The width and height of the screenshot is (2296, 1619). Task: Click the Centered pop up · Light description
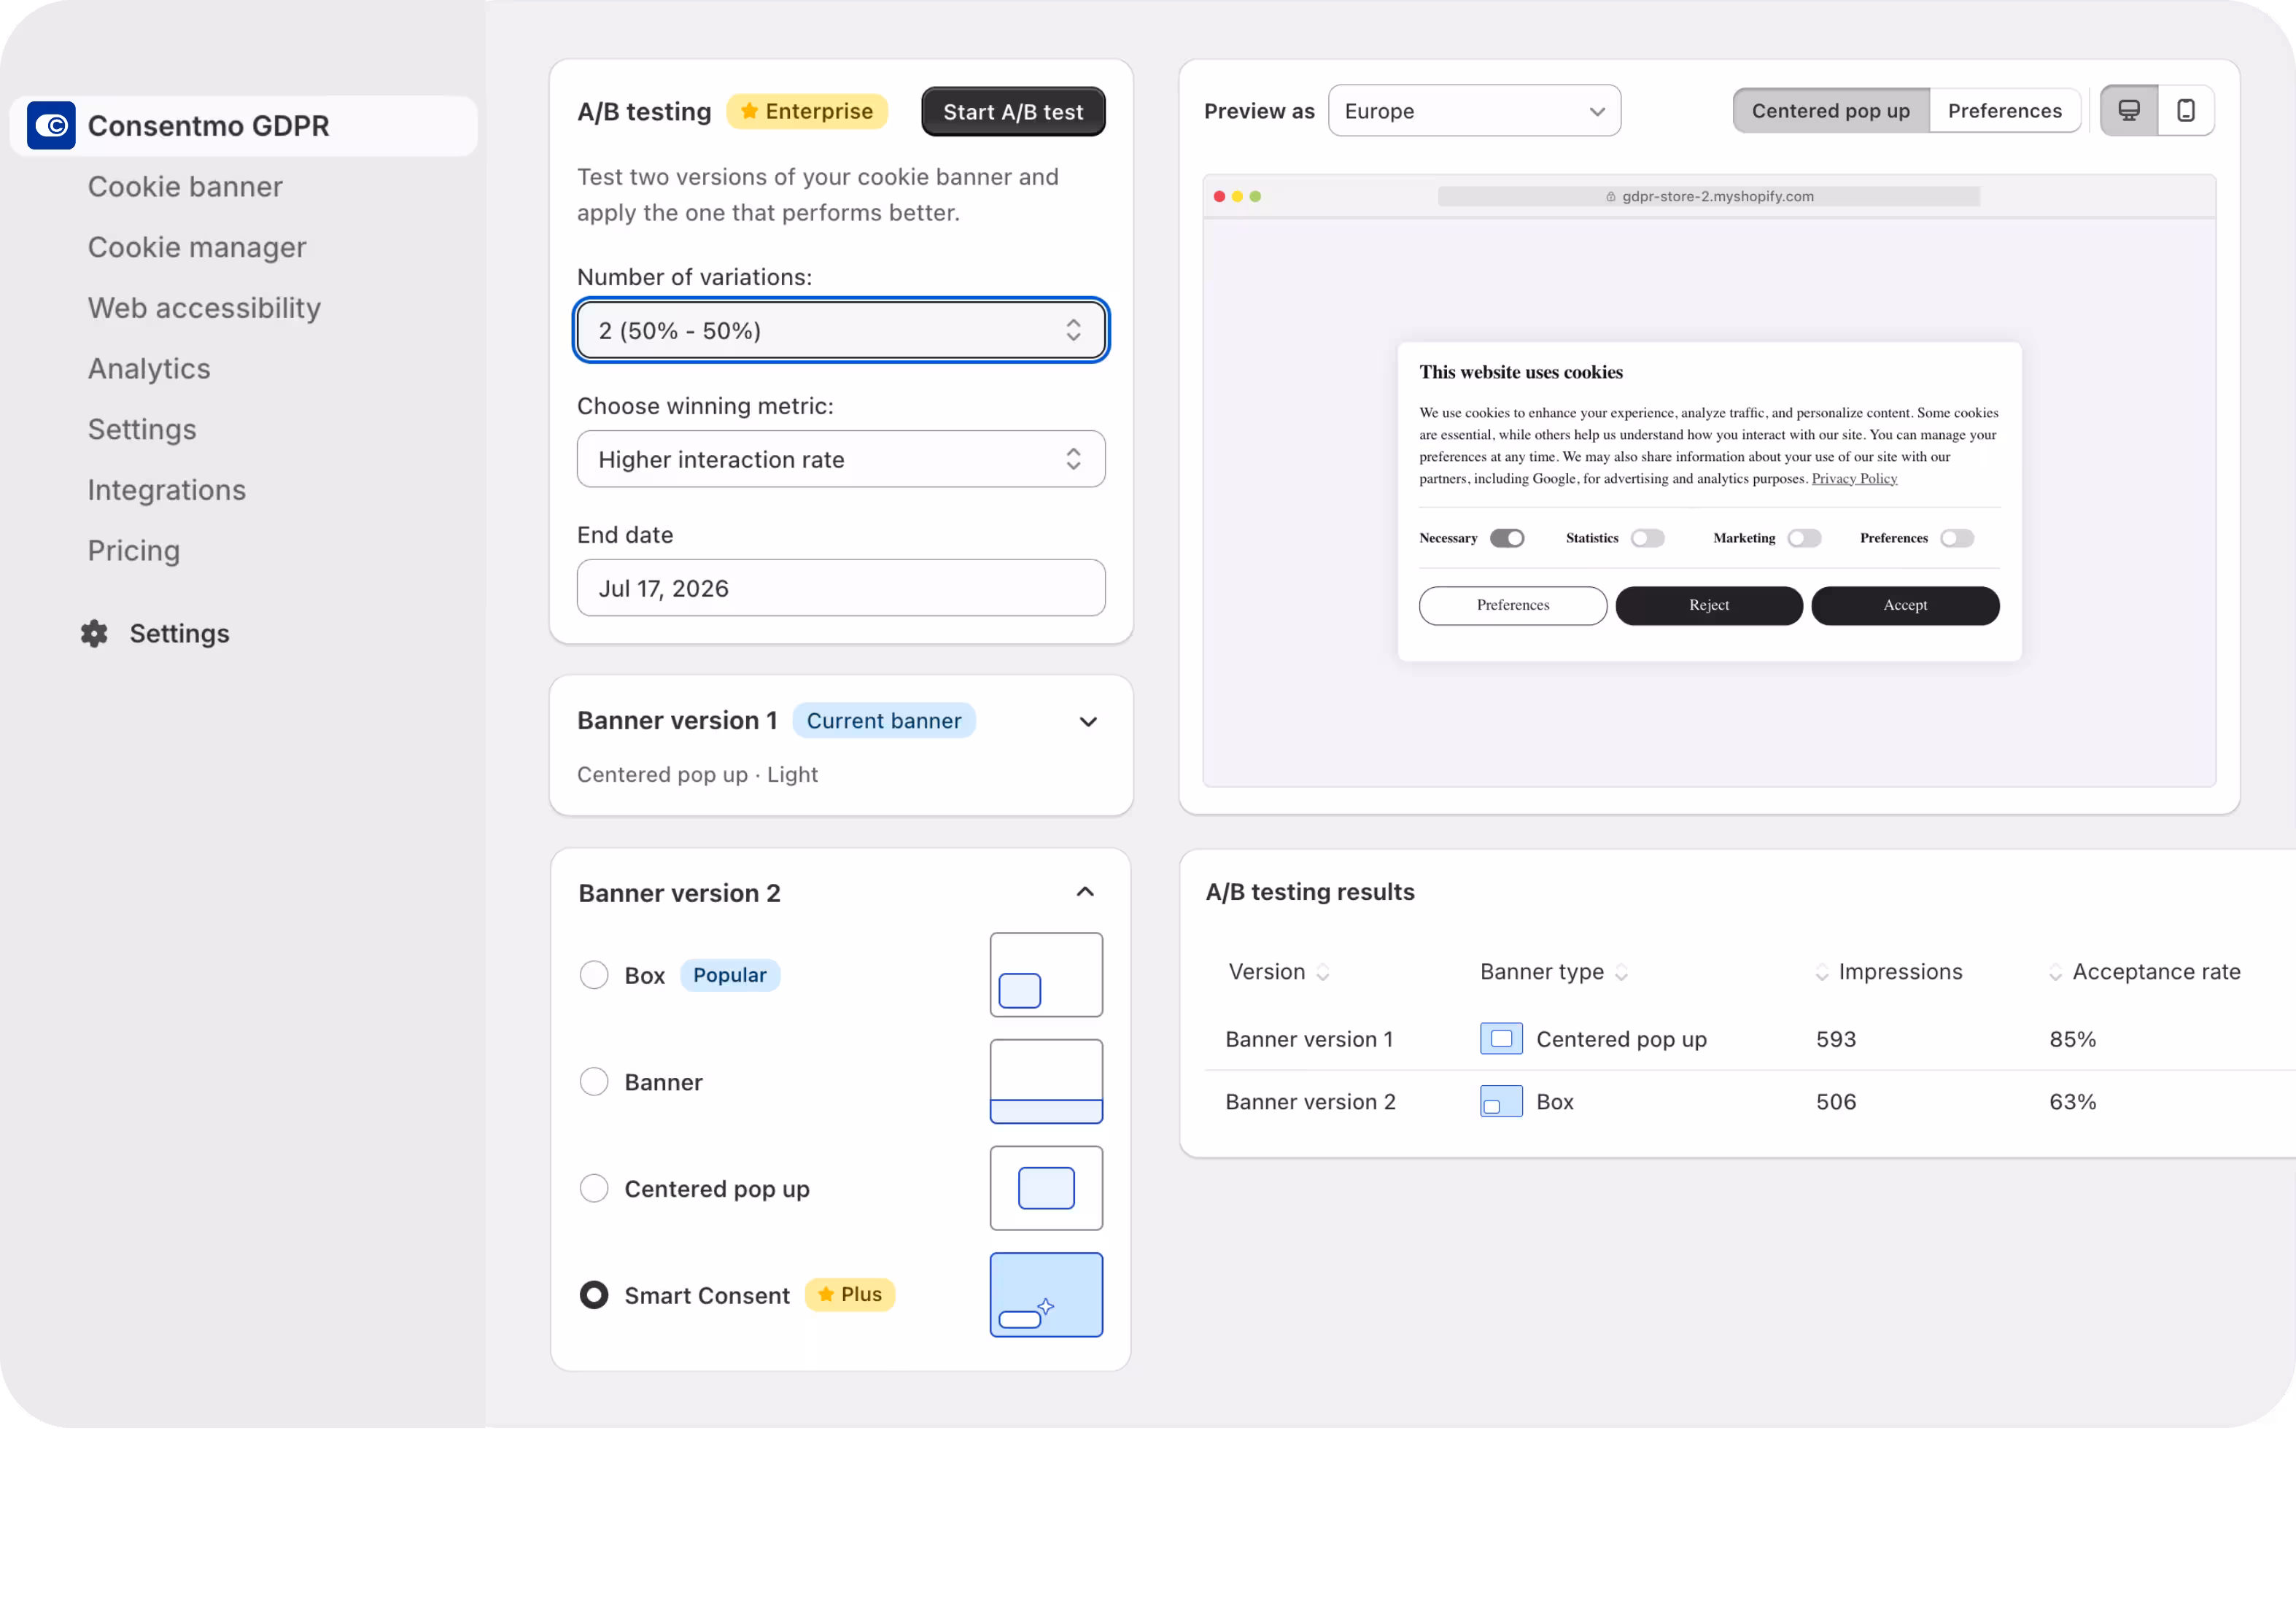point(697,775)
